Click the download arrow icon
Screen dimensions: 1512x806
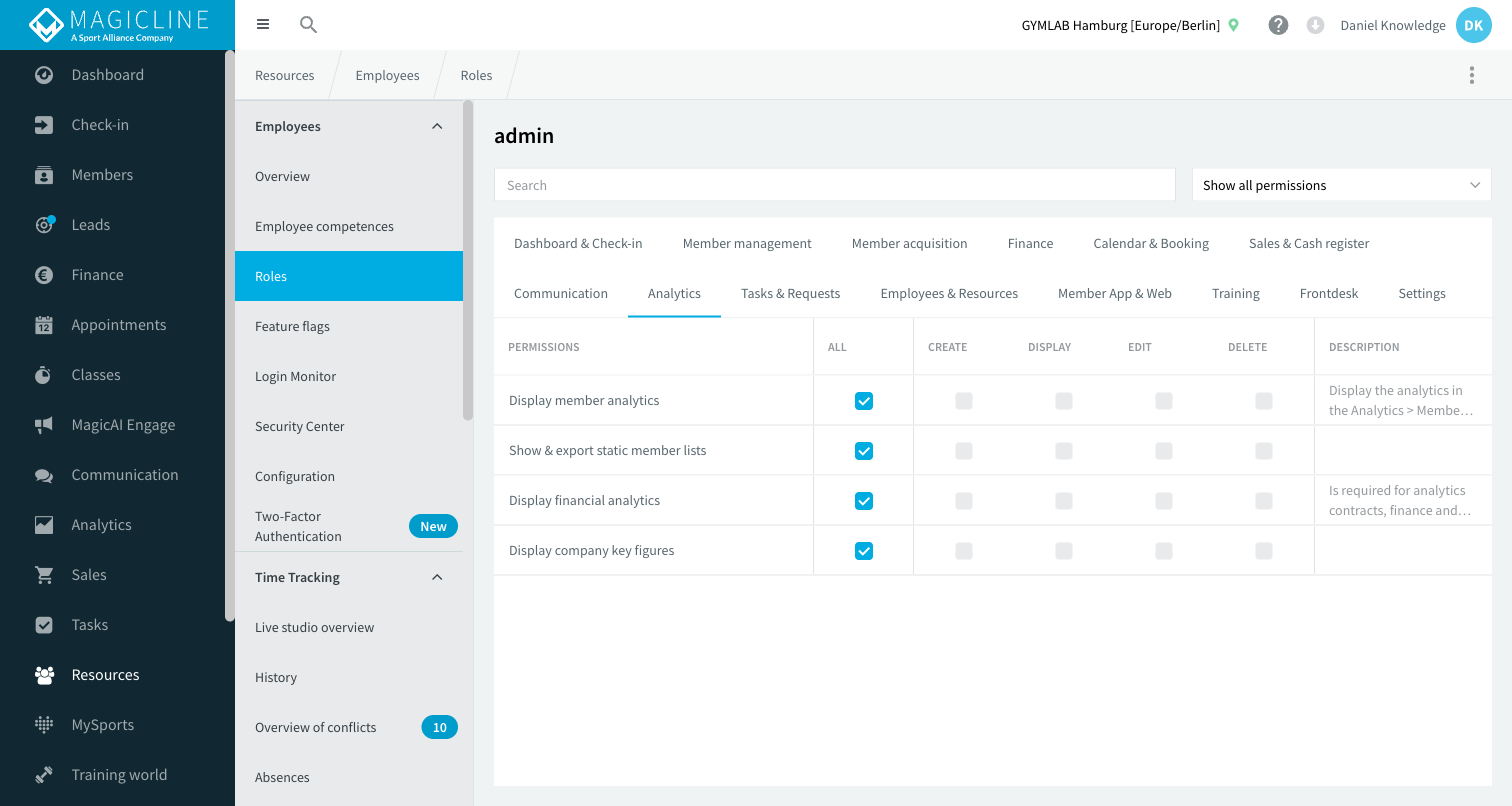pyautogui.click(x=1316, y=25)
